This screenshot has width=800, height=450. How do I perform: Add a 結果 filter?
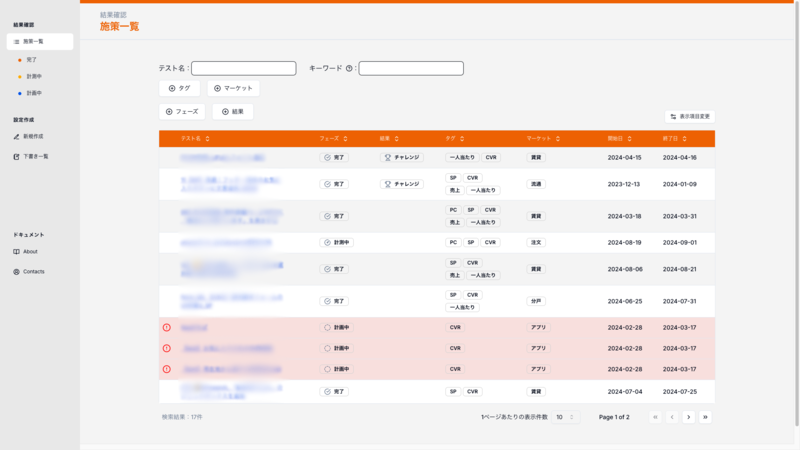(x=233, y=112)
